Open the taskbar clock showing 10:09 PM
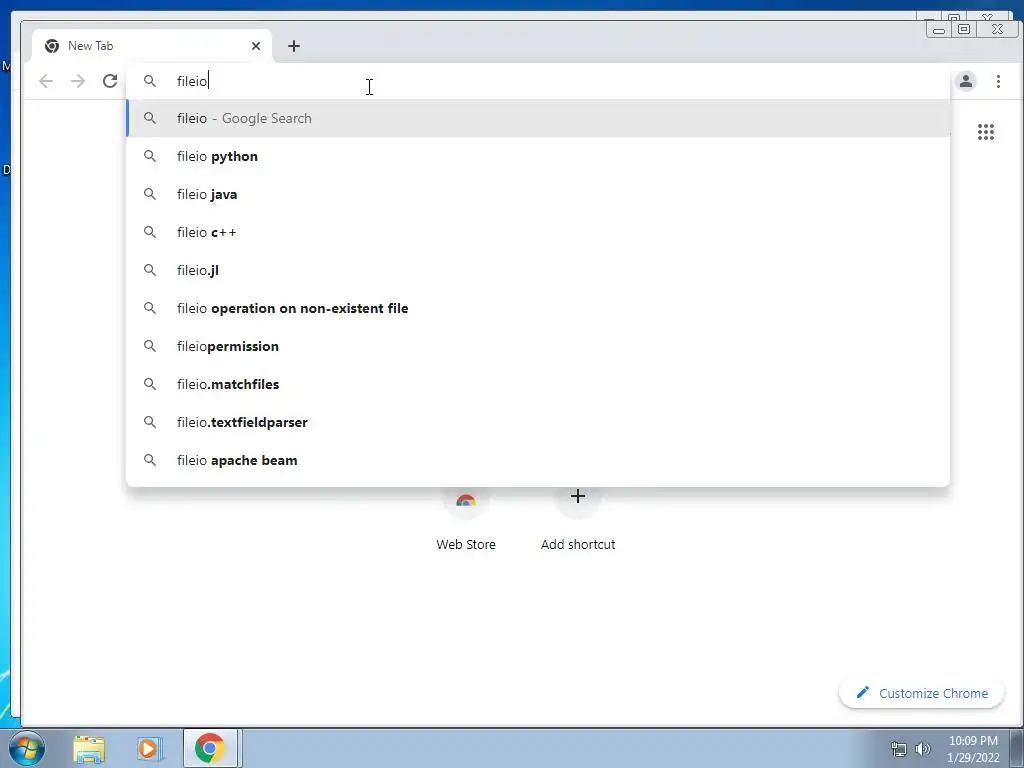The height and width of the screenshot is (768, 1024). click(973, 748)
